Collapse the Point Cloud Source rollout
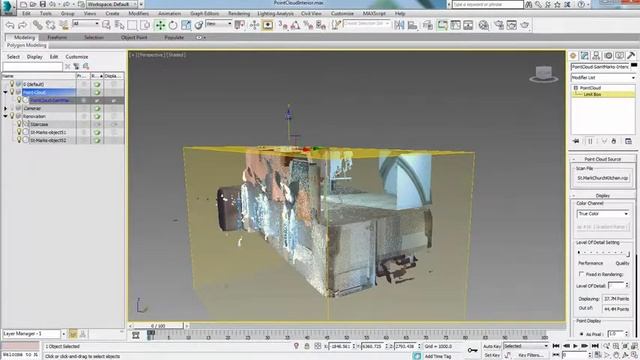 point(602,159)
